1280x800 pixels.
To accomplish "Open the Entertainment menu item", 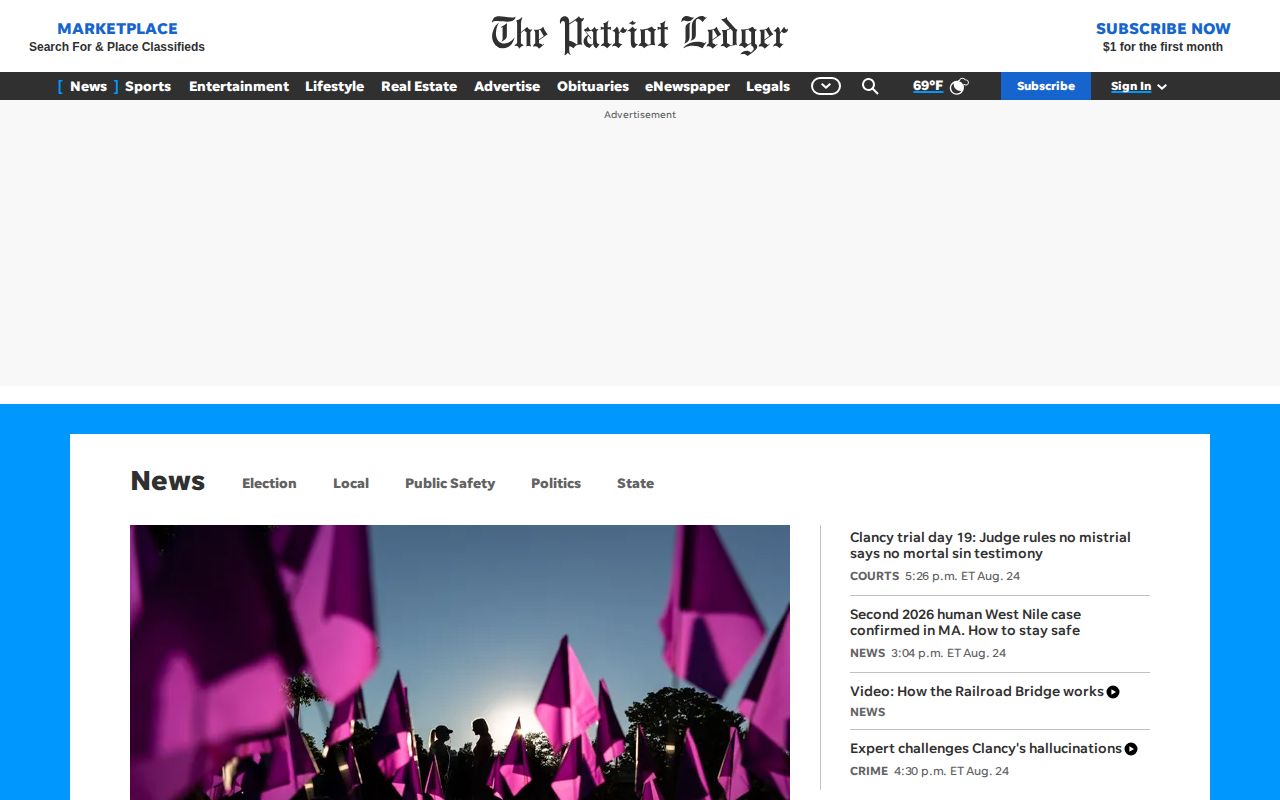I will (239, 86).
